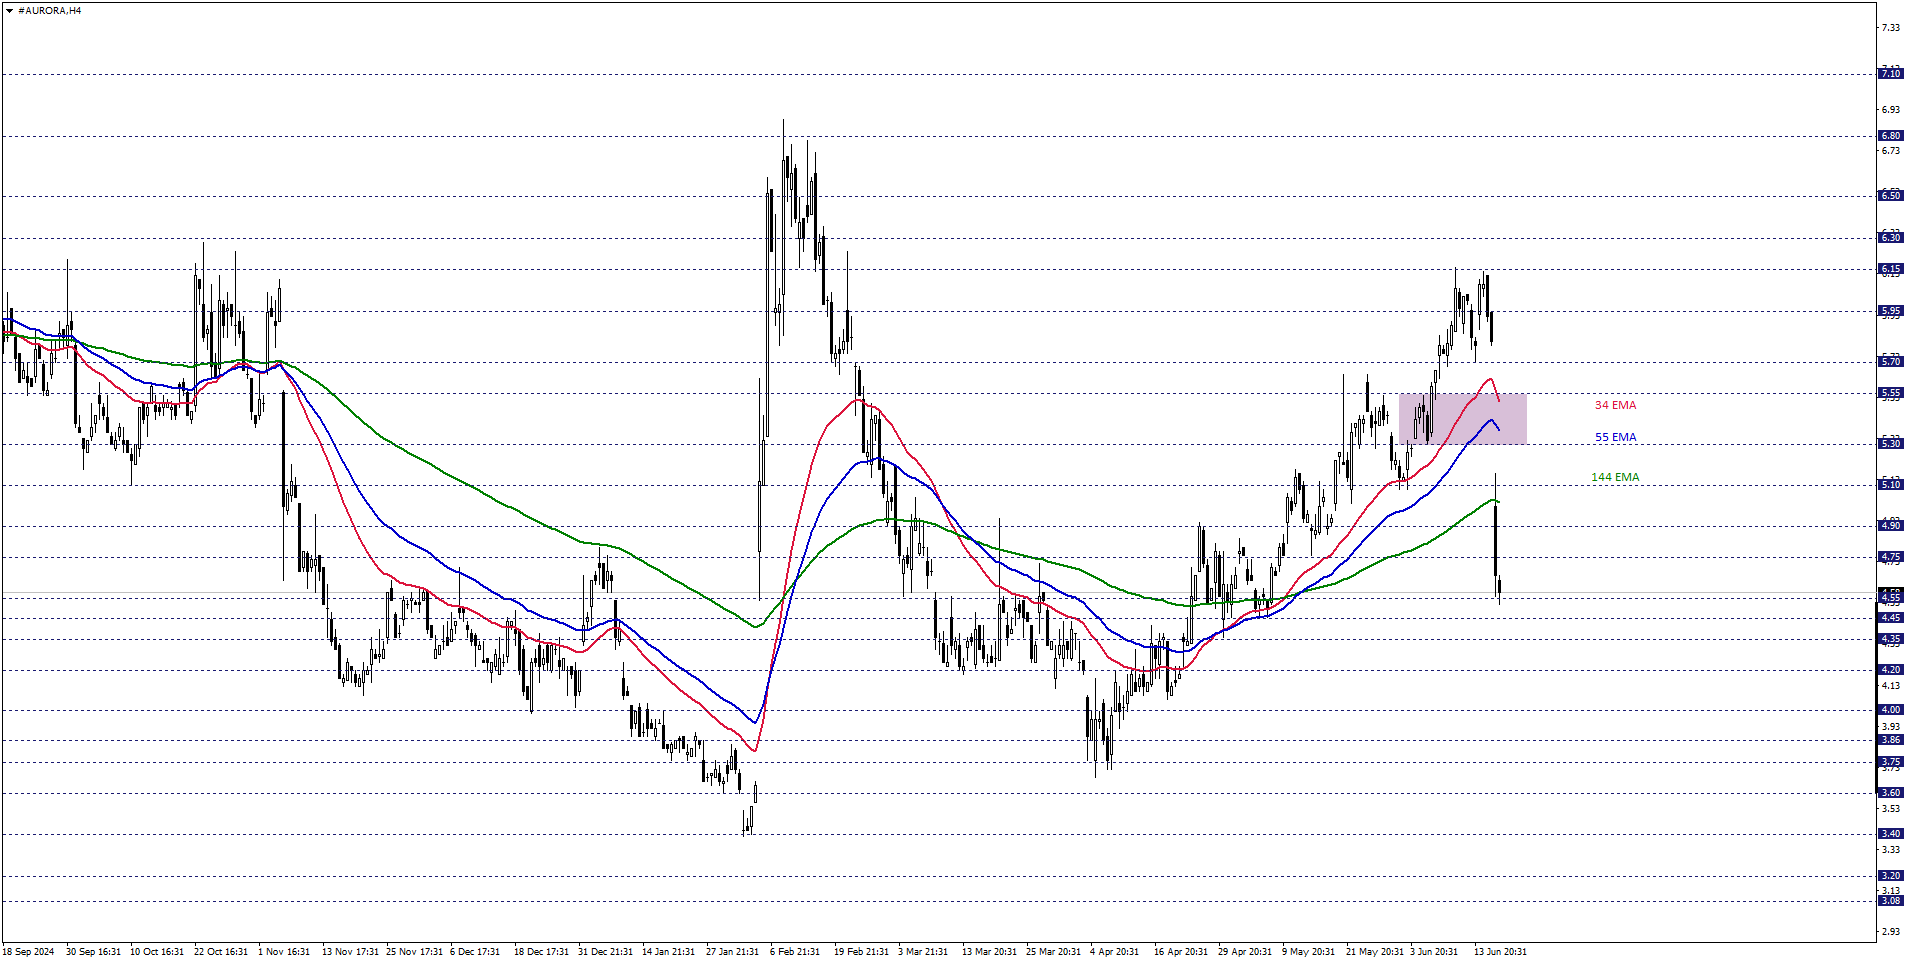Select the blue 55 EMA label
Image resolution: width=1916 pixels, height=963 pixels.
[x=1615, y=437]
